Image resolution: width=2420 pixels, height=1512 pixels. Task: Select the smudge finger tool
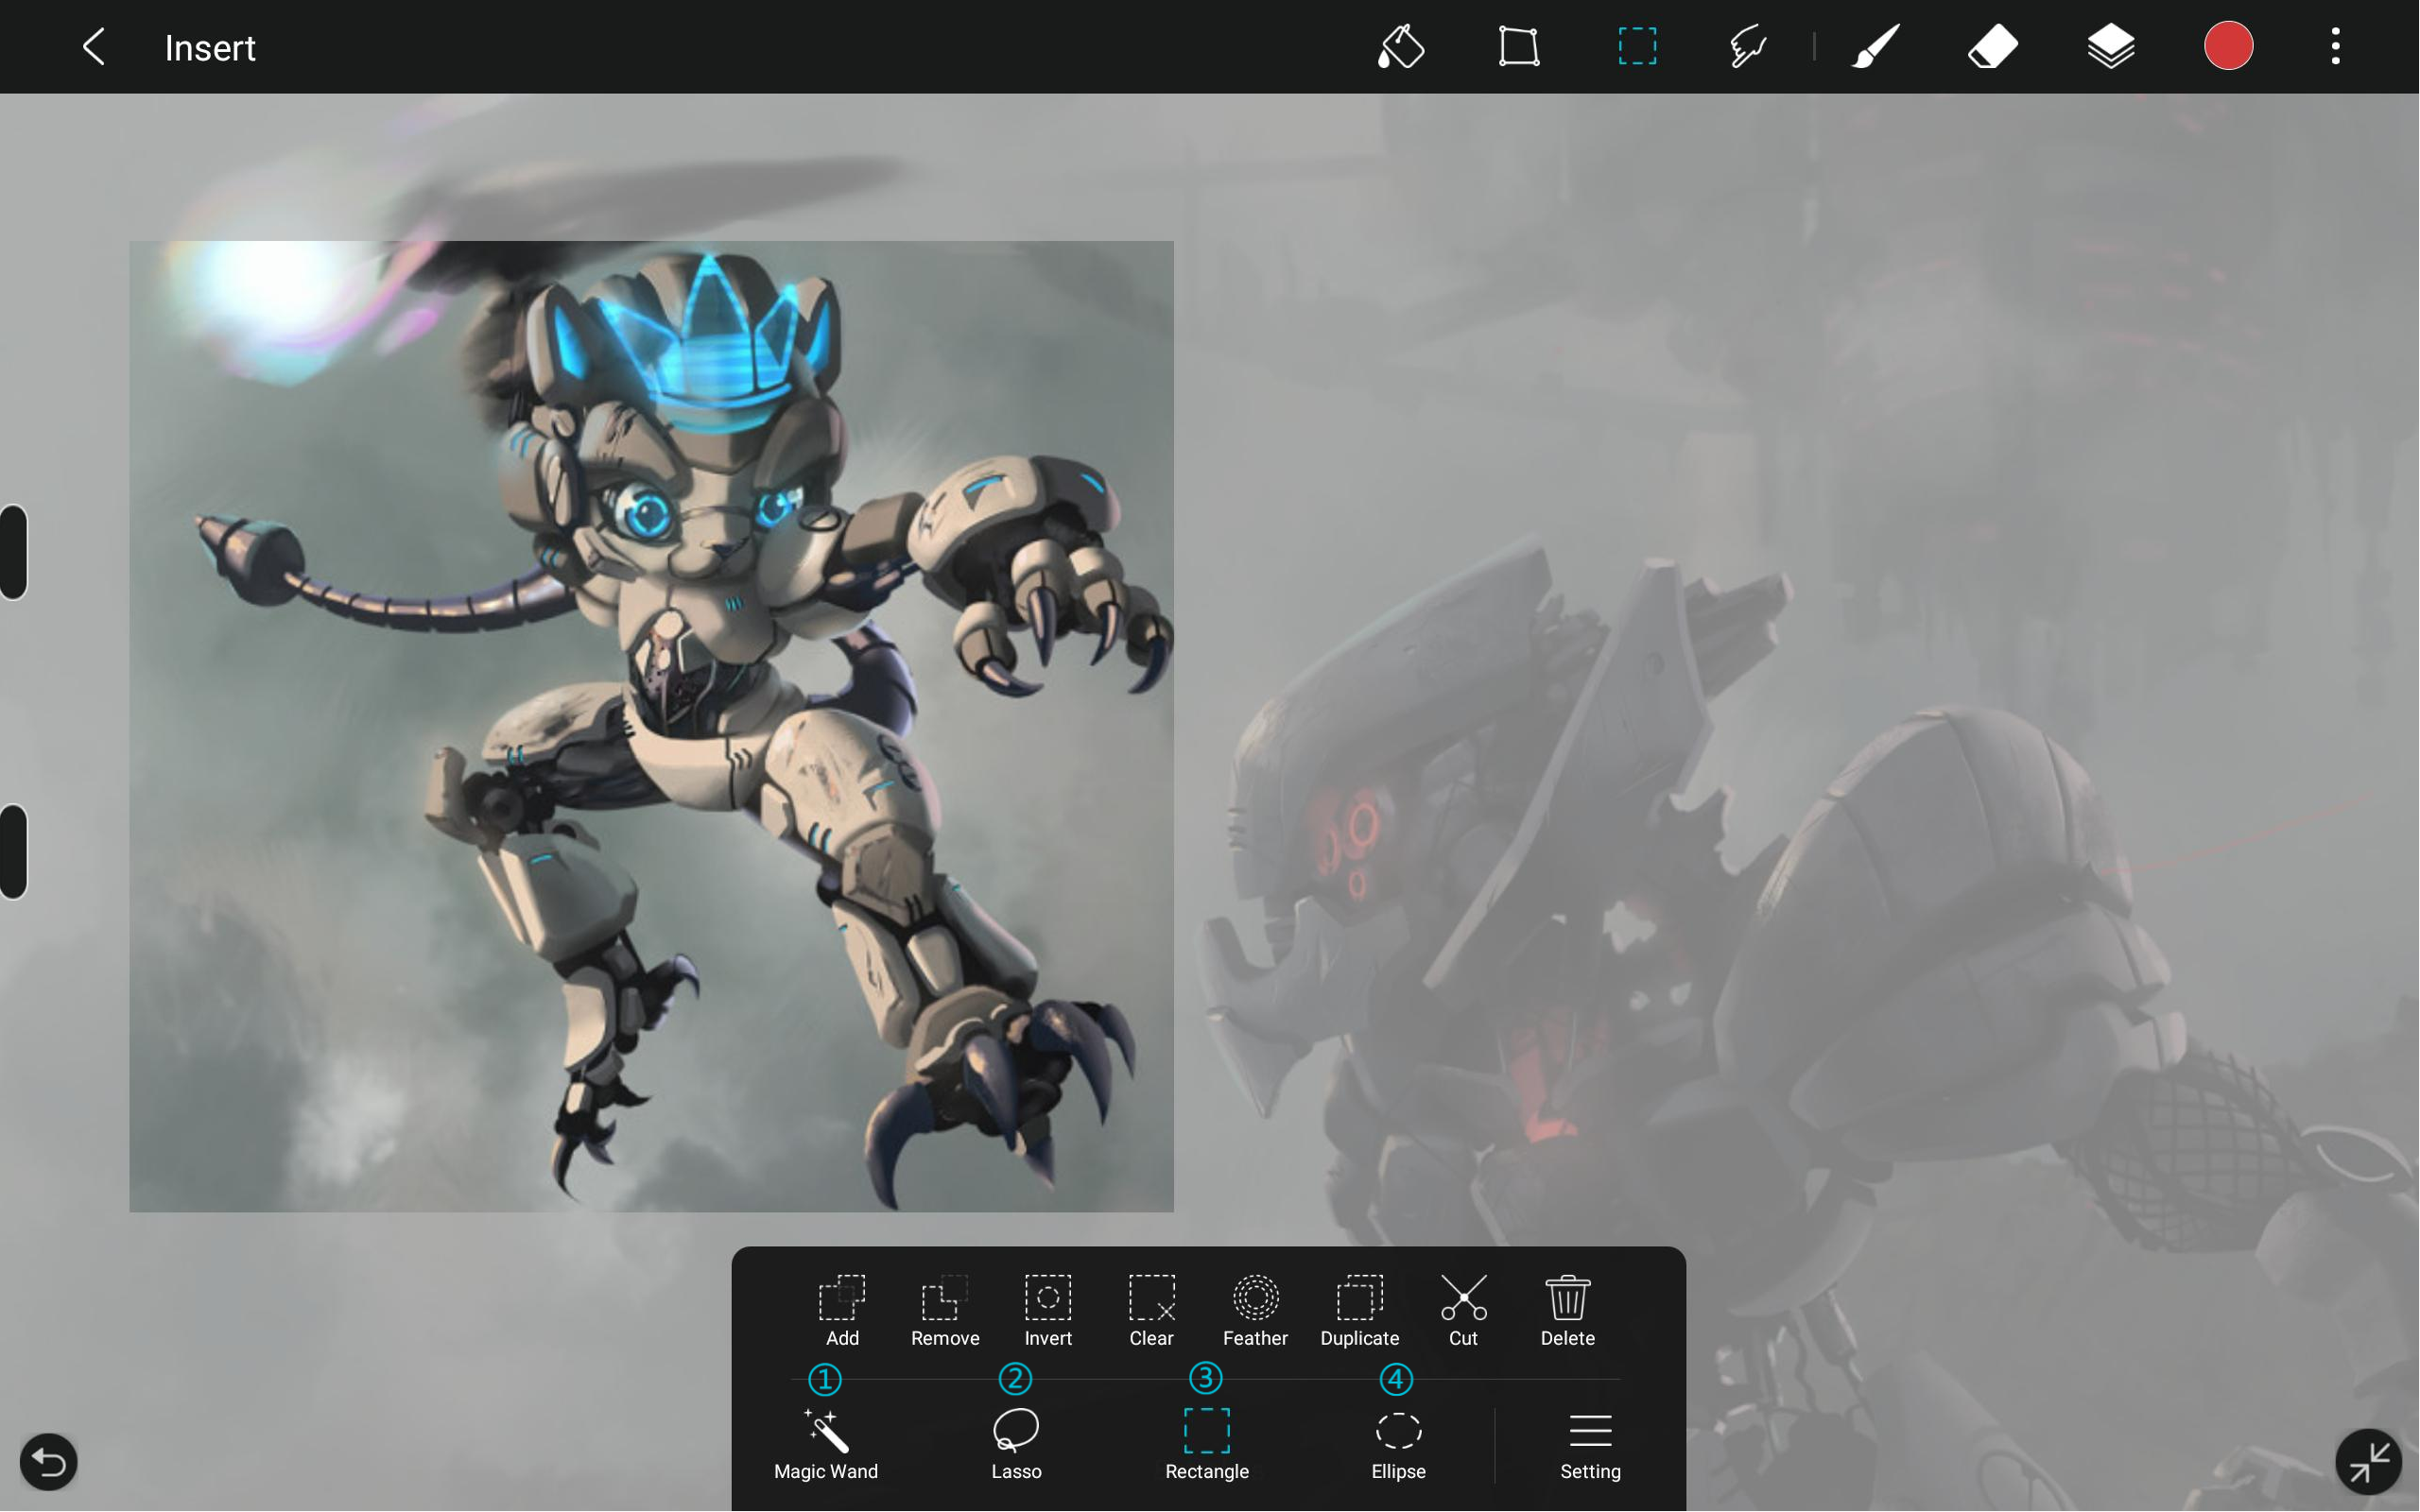1748,47
